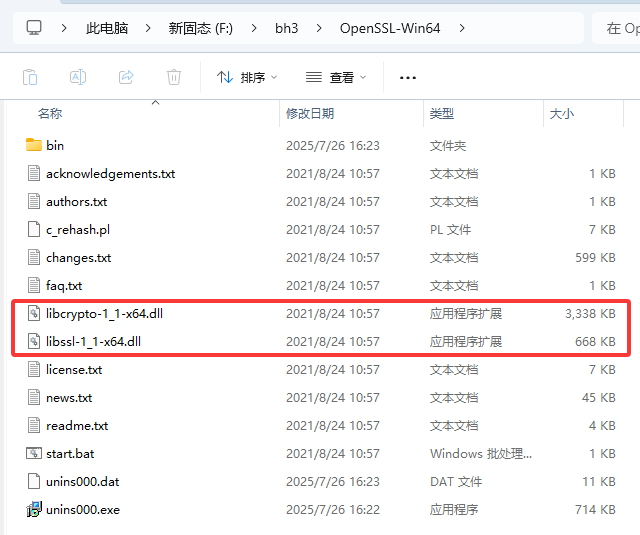Image resolution: width=640 pixels, height=535 pixels.
Task: Sort by 修改日期 column header
Action: pos(310,113)
